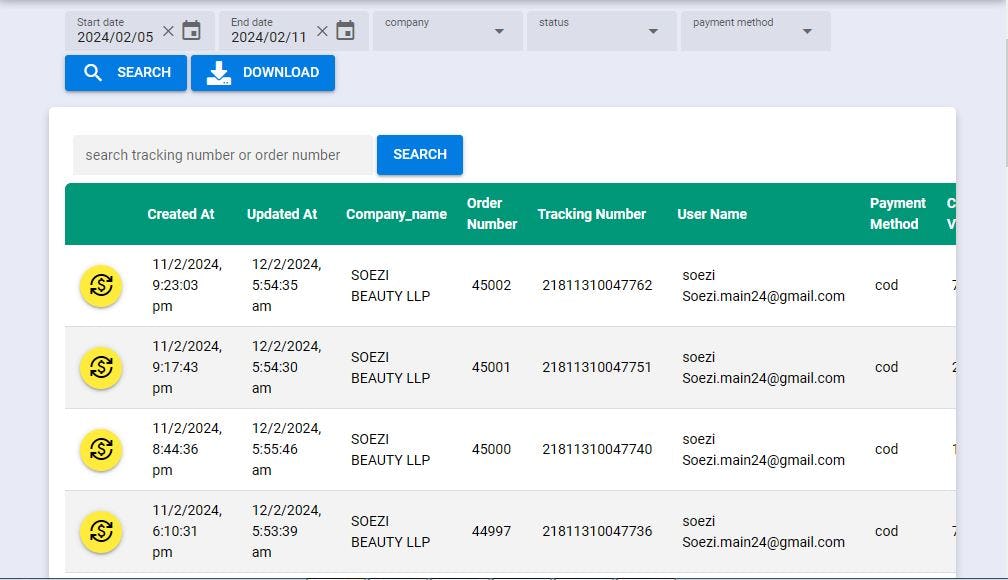Click the download arrow icon
Image resolution: width=1008 pixels, height=580 pixels.
point(220,71)
